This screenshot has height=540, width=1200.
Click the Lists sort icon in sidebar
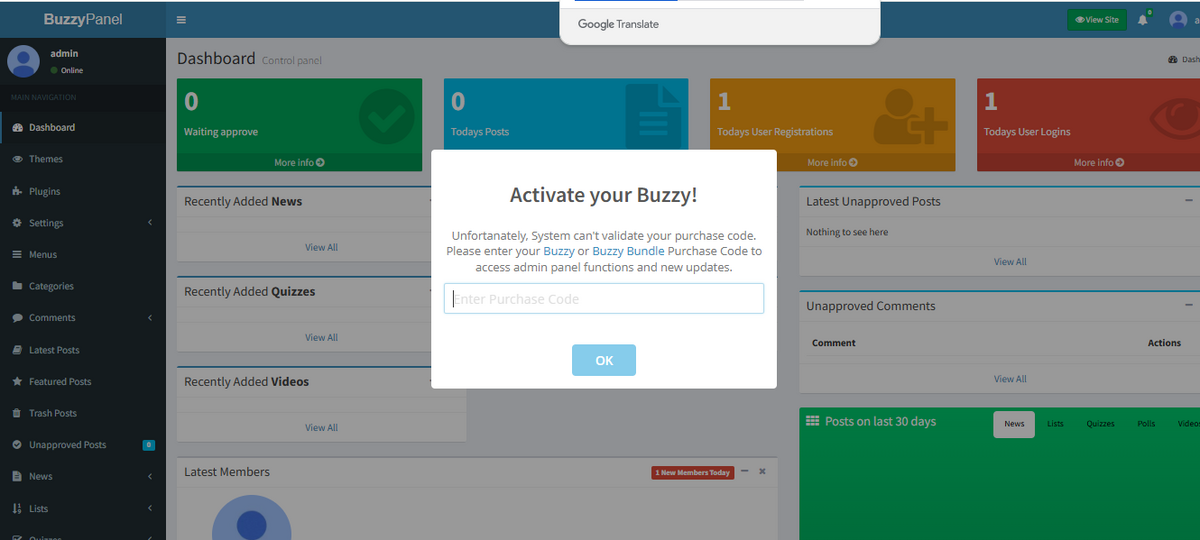pyautogui.click(x=17, y=508)
